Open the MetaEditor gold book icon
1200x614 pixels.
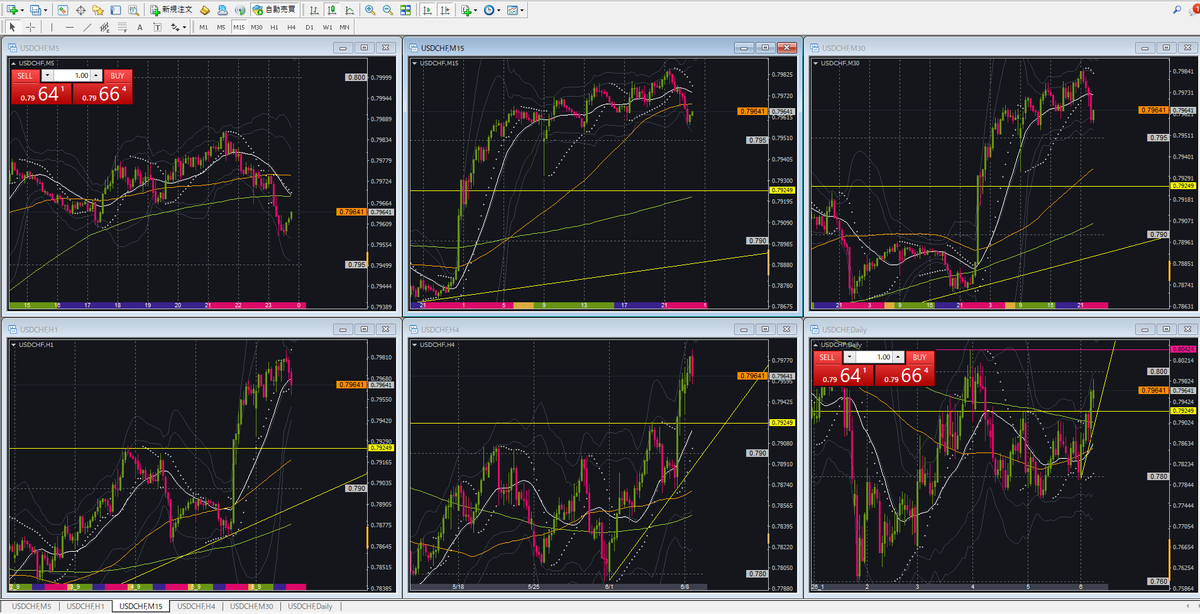click(x=205, y=9)
